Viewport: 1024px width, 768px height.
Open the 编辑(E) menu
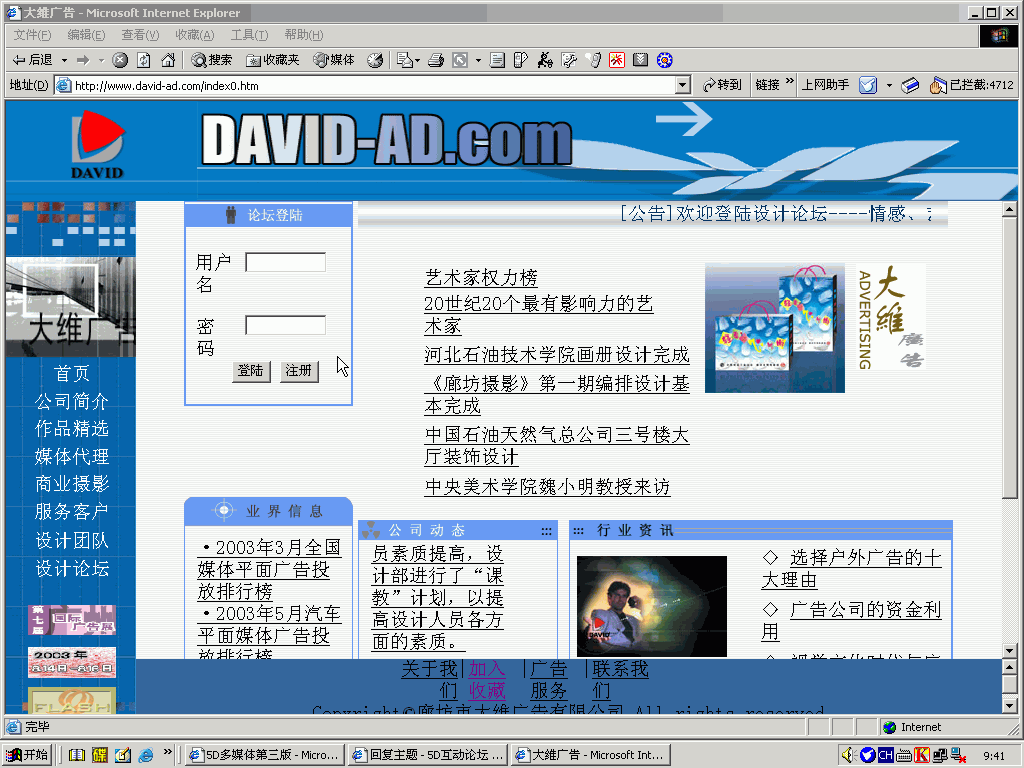click(86, 35)
